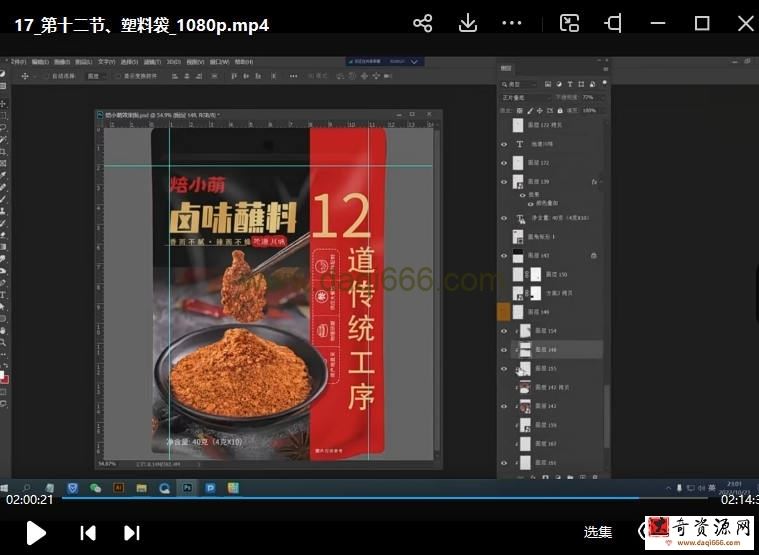This screenshot has width=759, height=555.
Task: Open the 文字(Y) menu
Action: tap(106, 62)
